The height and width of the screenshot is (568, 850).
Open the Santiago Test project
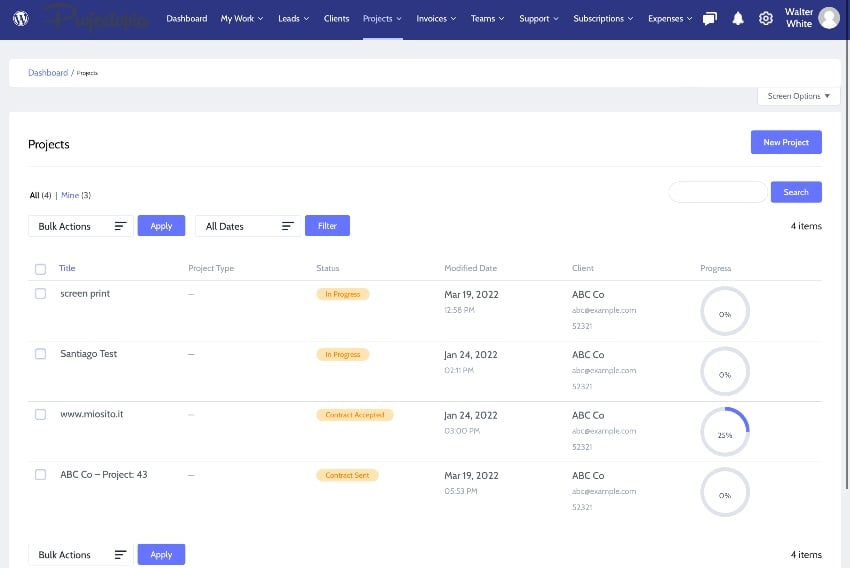pos(88,353)
